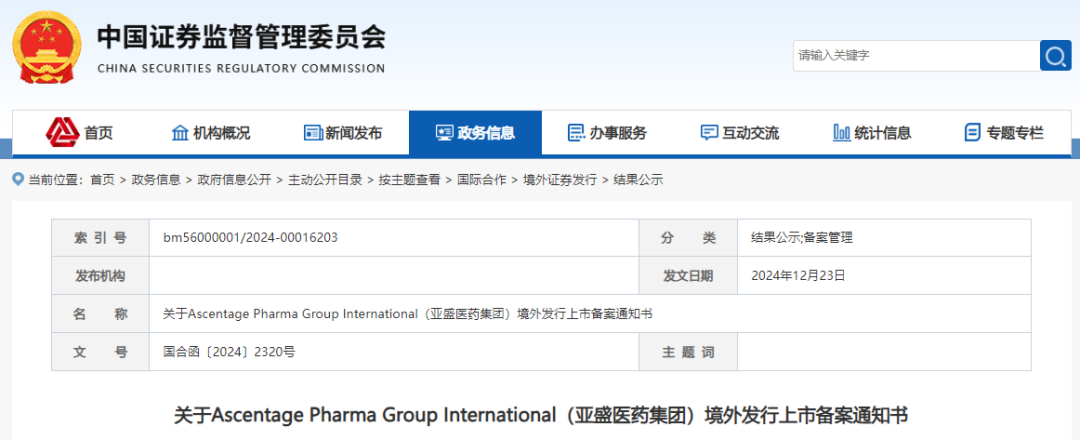The image size is (1080, 440).
Task: Click the 索引号 value bm56000001/2024-00016203
Action: (x=251, y=238)
